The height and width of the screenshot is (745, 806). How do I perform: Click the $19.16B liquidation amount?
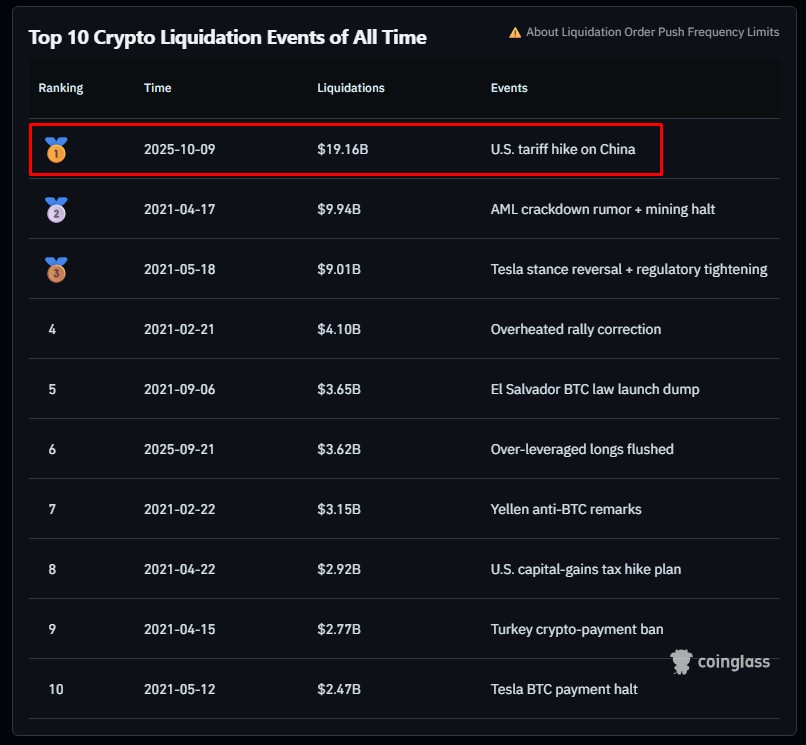coord(343,149)
